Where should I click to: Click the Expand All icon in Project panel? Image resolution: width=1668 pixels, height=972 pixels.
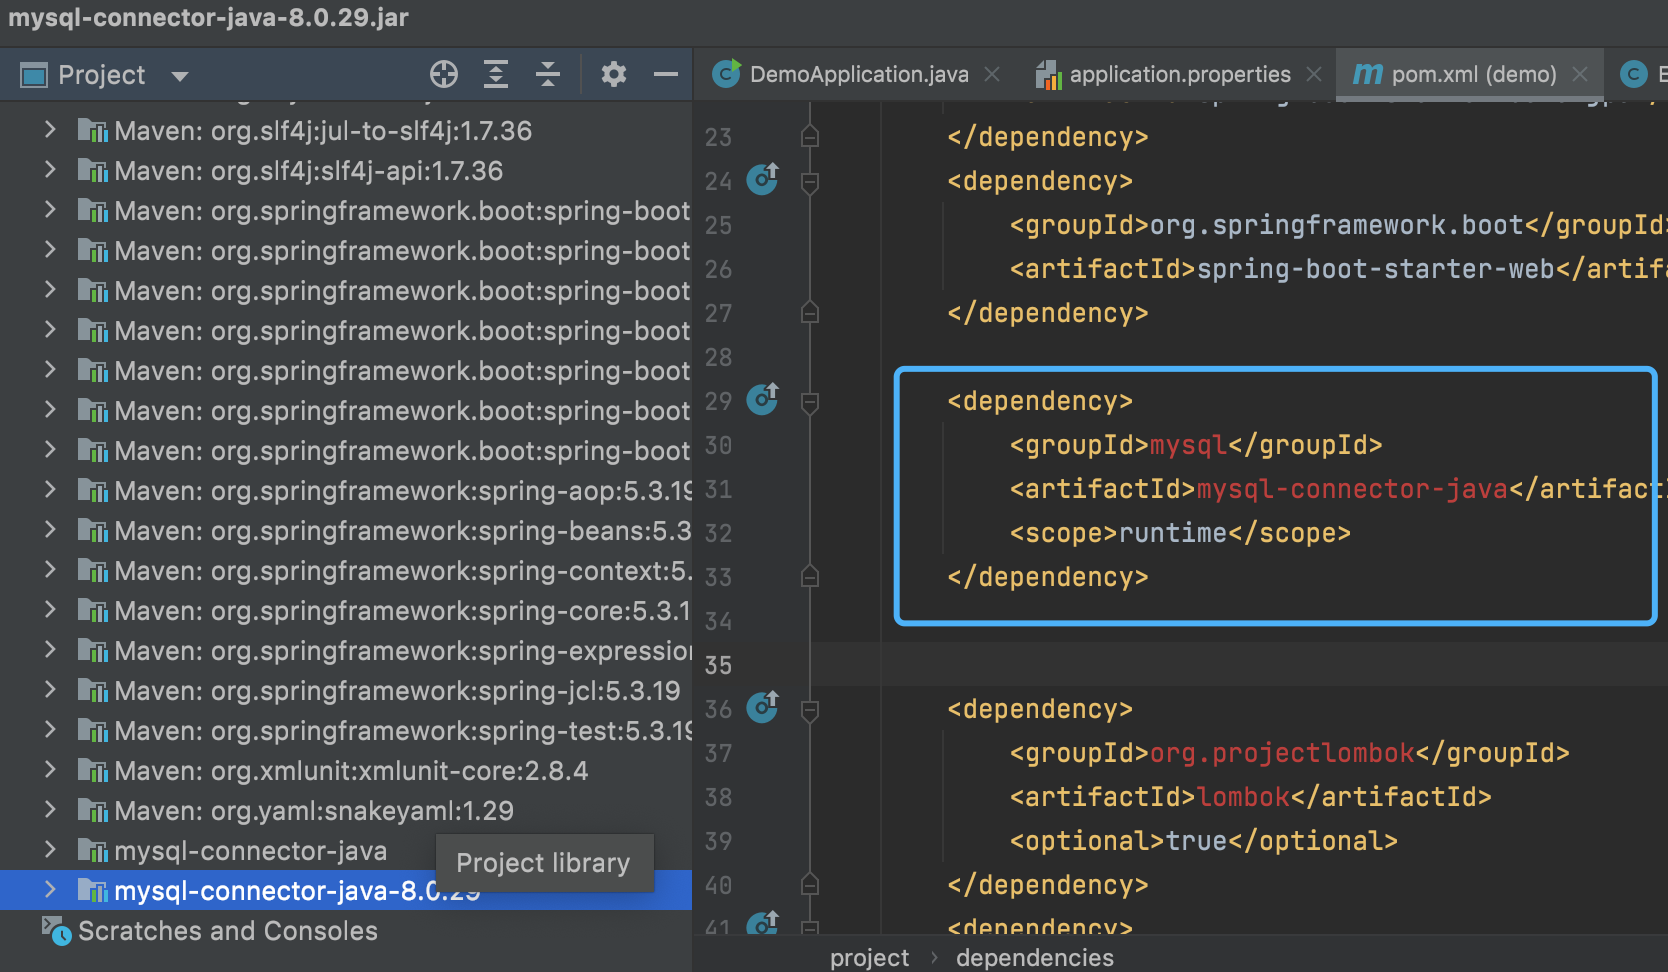[496, 74]
